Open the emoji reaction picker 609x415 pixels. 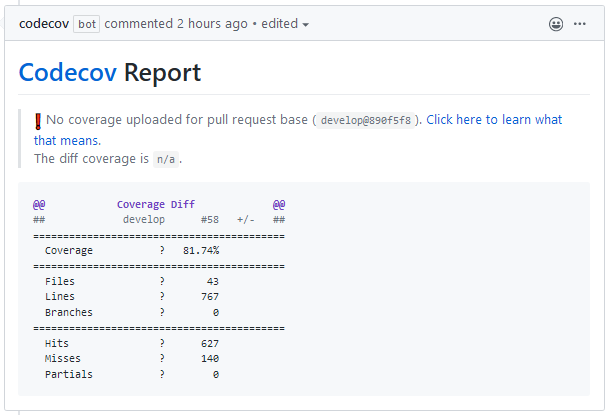click(x=556, y=24)
